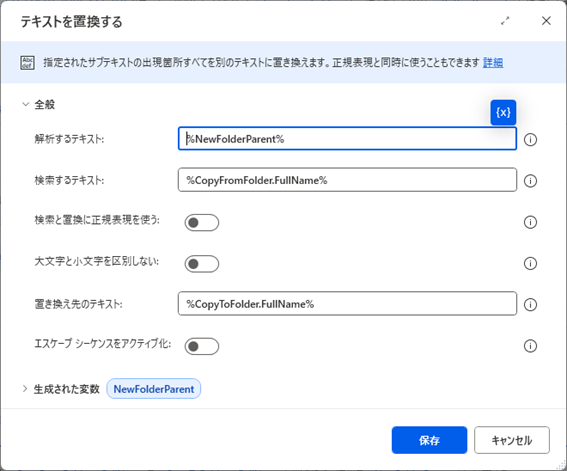Collapse the 全般 section
The height and width of the screenshot is (471, 567).
(25, 104)
